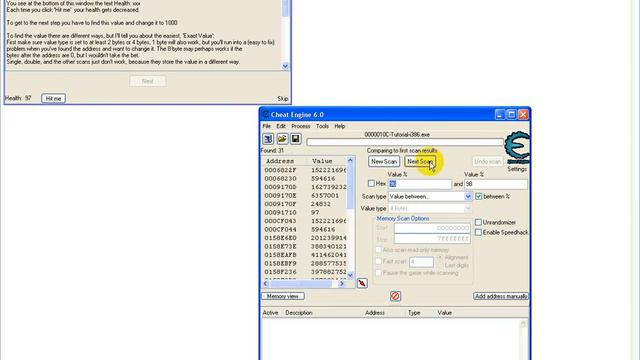
Task: Click address list scroll up arrow
Action: coord(350,160)
